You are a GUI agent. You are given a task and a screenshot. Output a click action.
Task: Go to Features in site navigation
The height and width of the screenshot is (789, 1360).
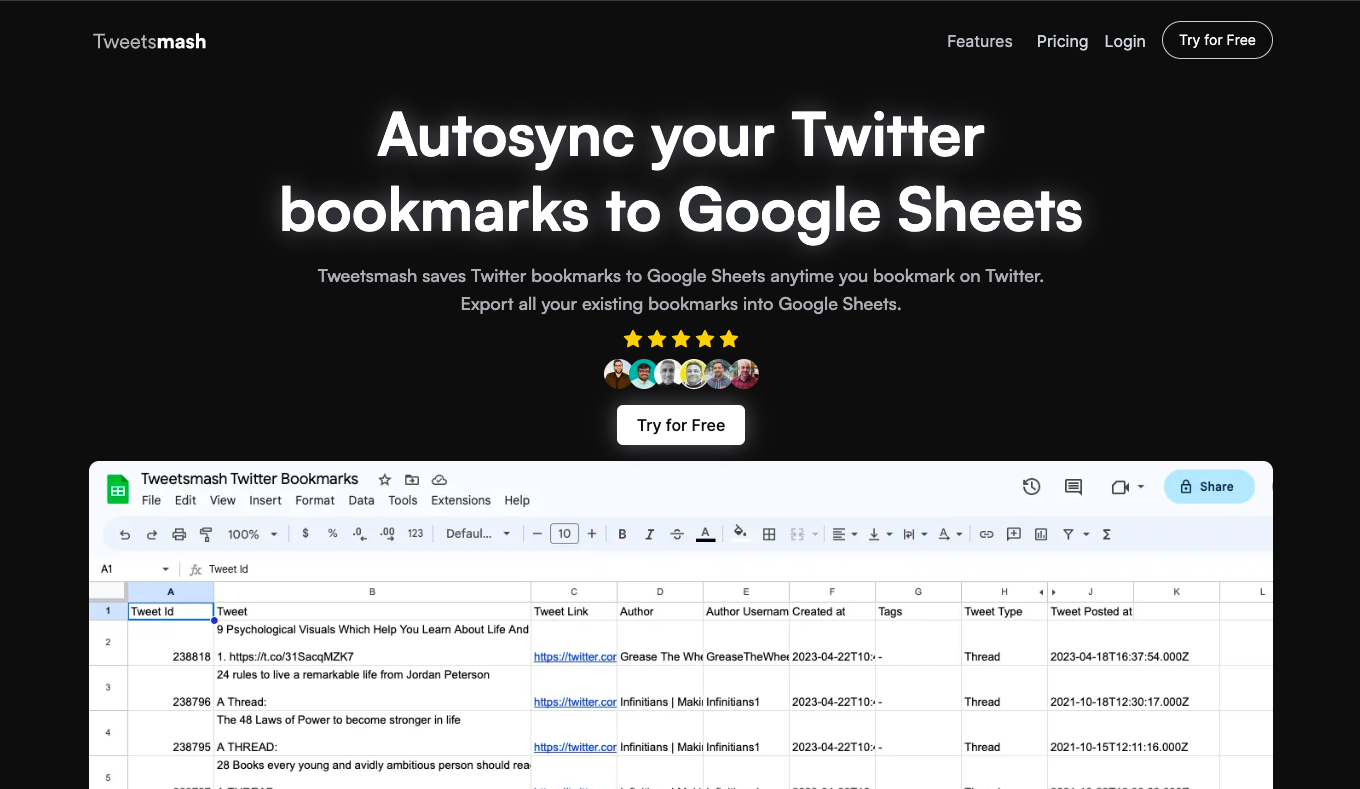pyautogui.click(x=980, y=41)
